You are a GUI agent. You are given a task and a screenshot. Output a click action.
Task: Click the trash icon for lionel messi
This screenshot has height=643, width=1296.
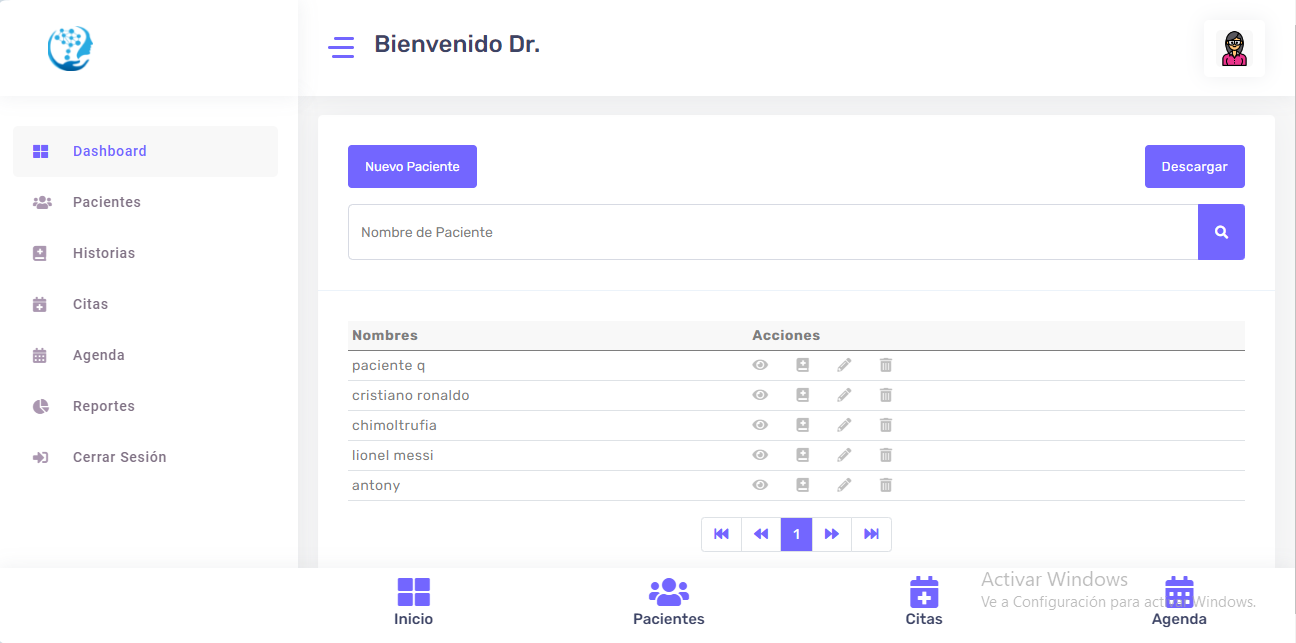click(x=885, y=455)
